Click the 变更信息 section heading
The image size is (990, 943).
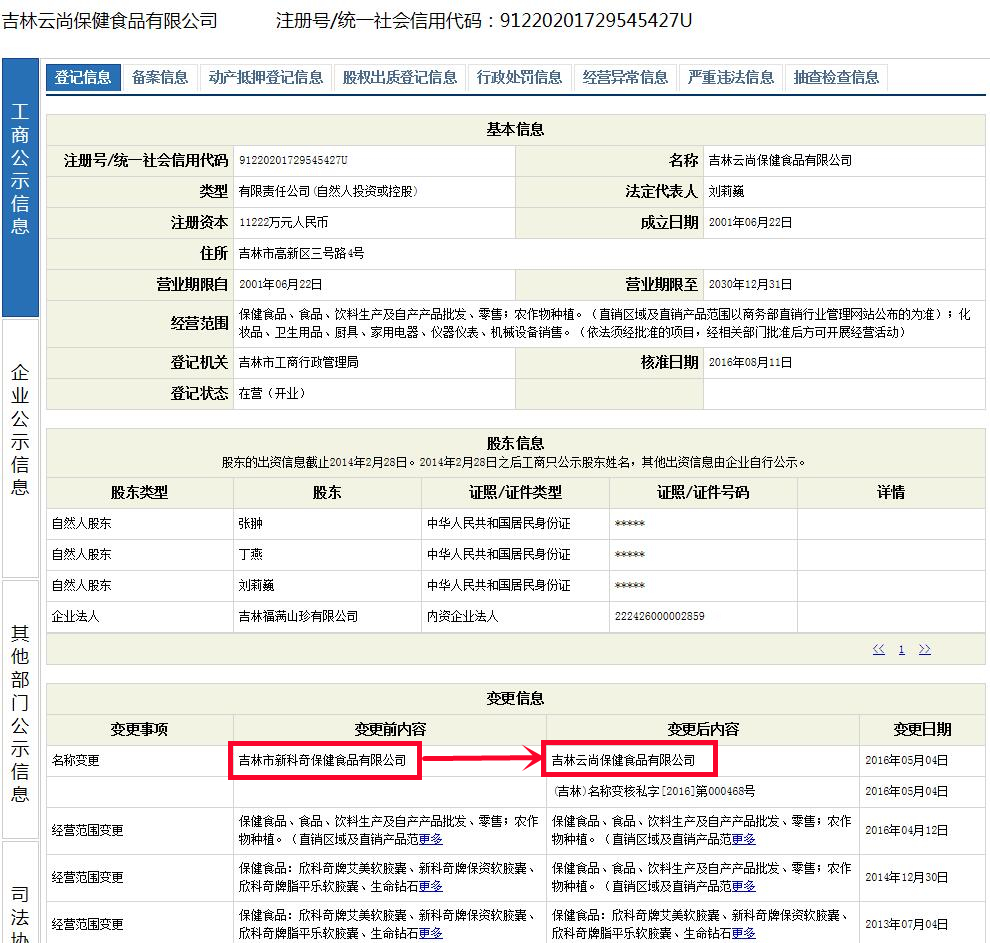coord(515,699)
